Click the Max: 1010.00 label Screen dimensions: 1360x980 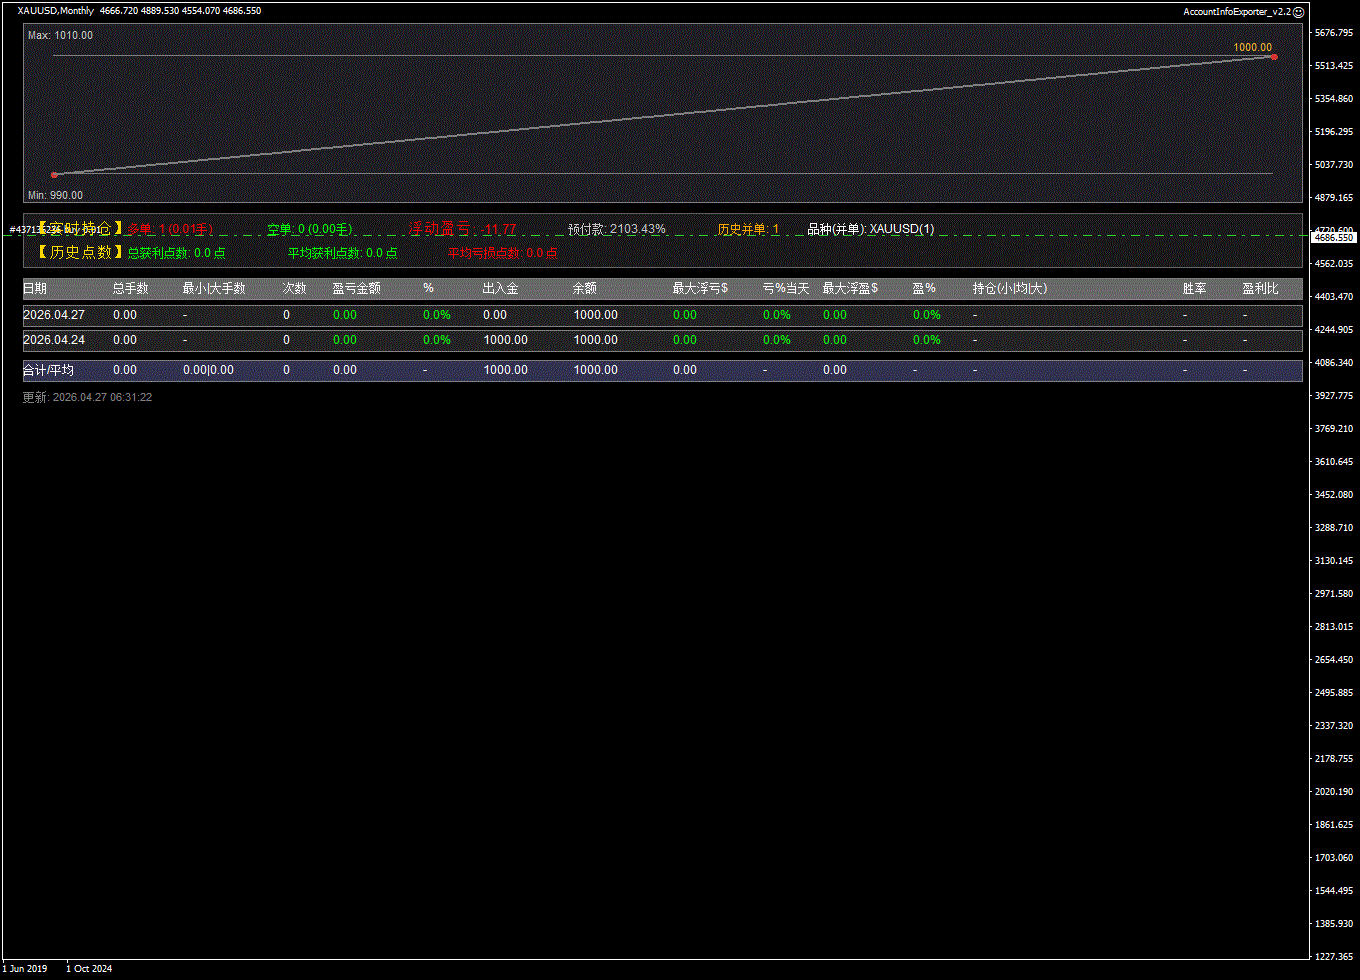tap(60, 35)
